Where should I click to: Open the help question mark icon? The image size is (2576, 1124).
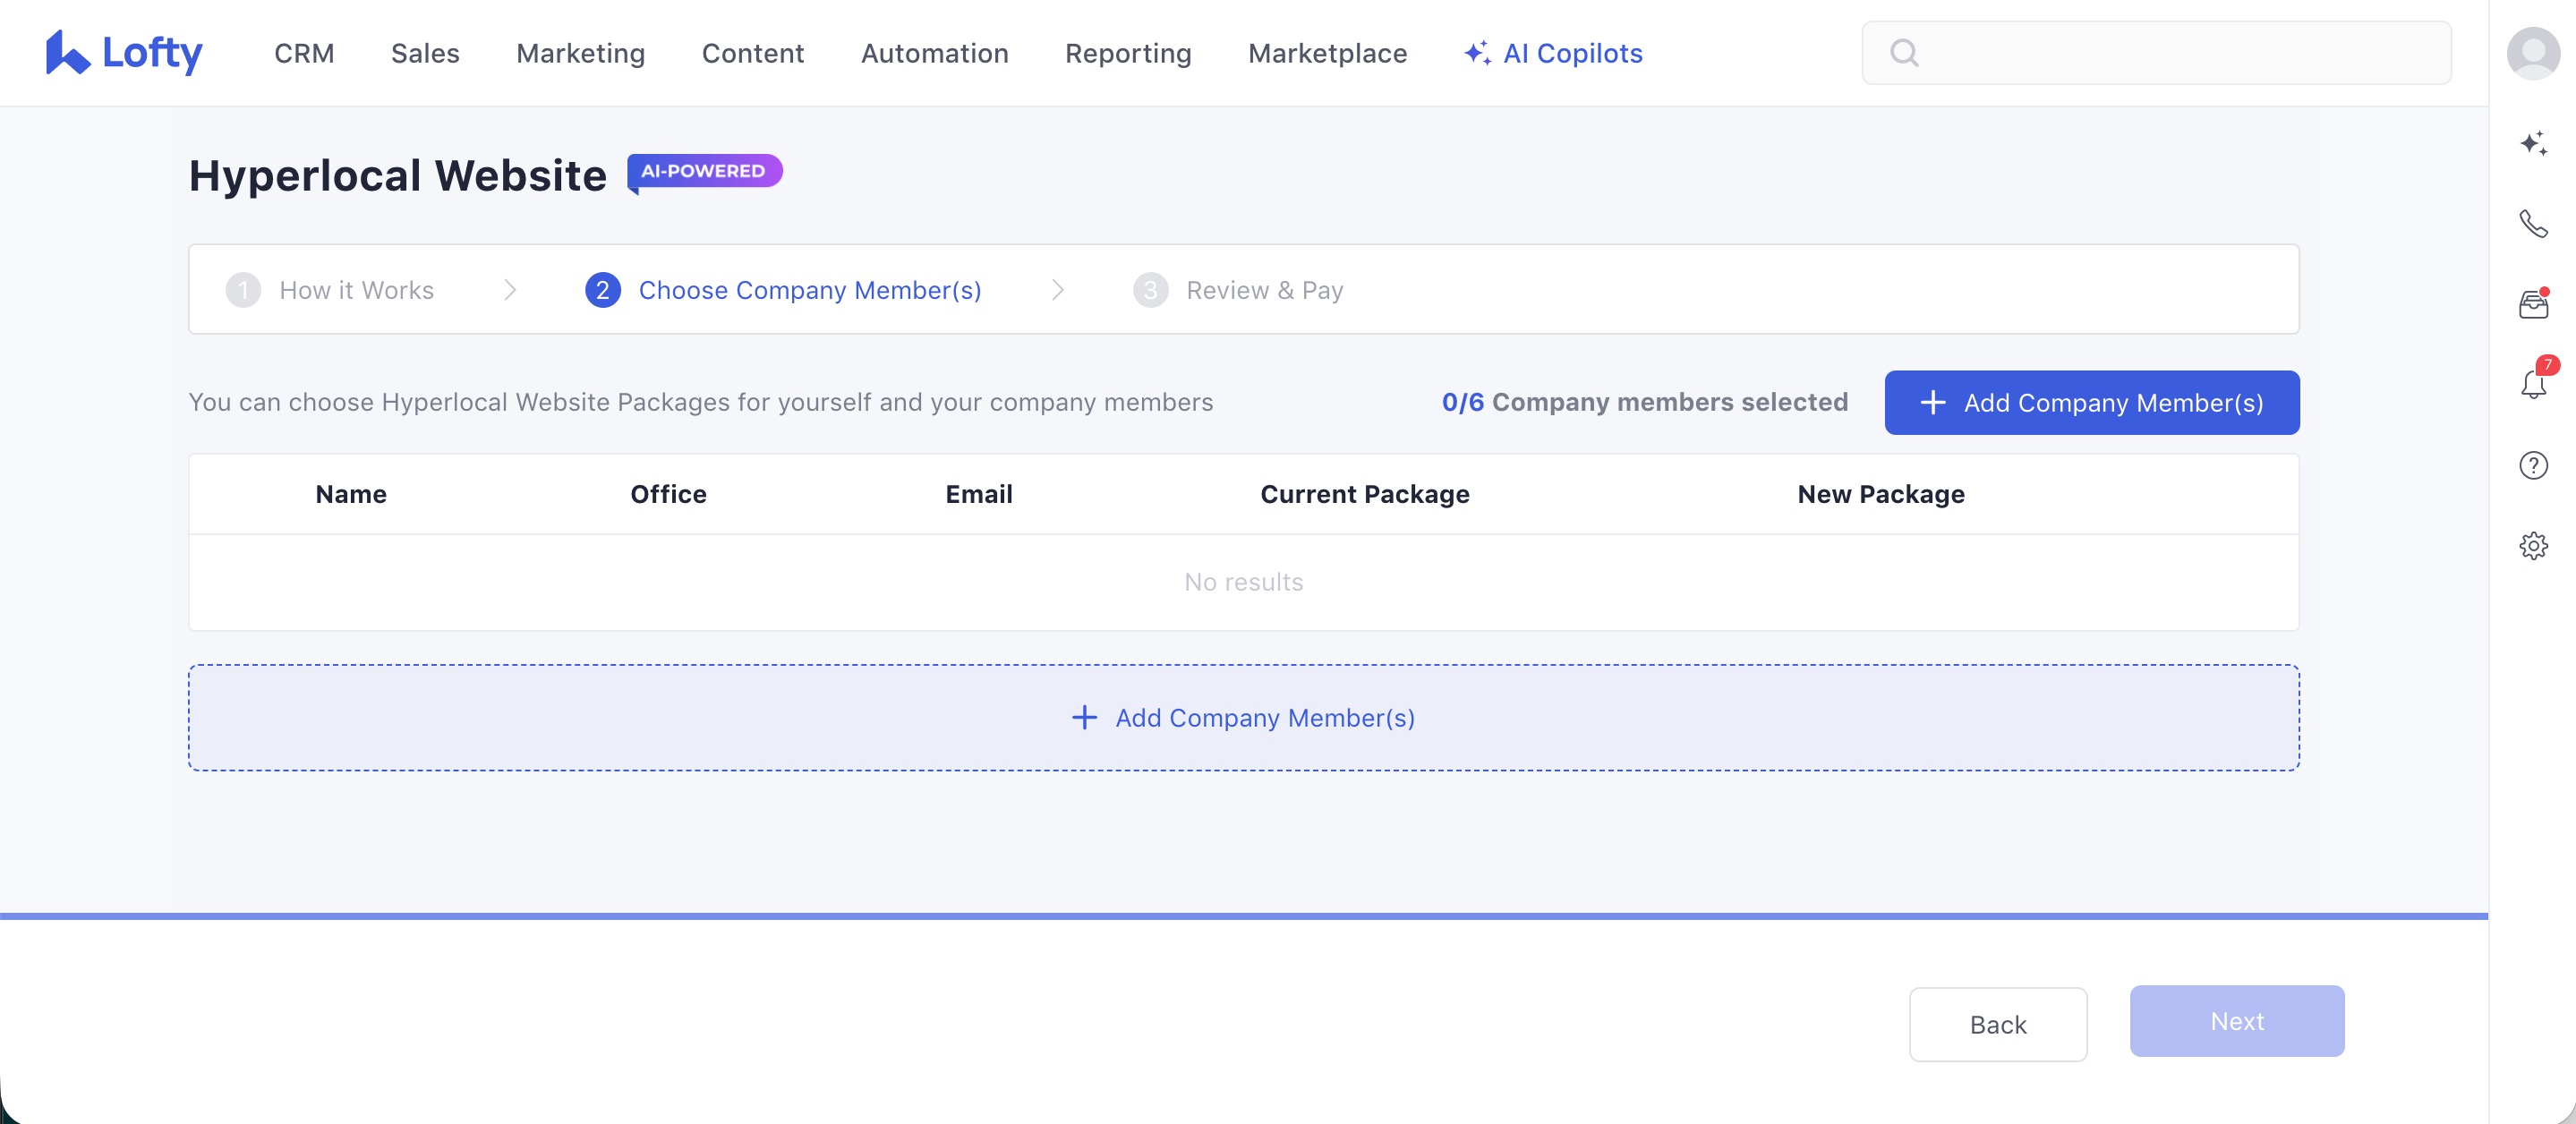point(2532,465)
